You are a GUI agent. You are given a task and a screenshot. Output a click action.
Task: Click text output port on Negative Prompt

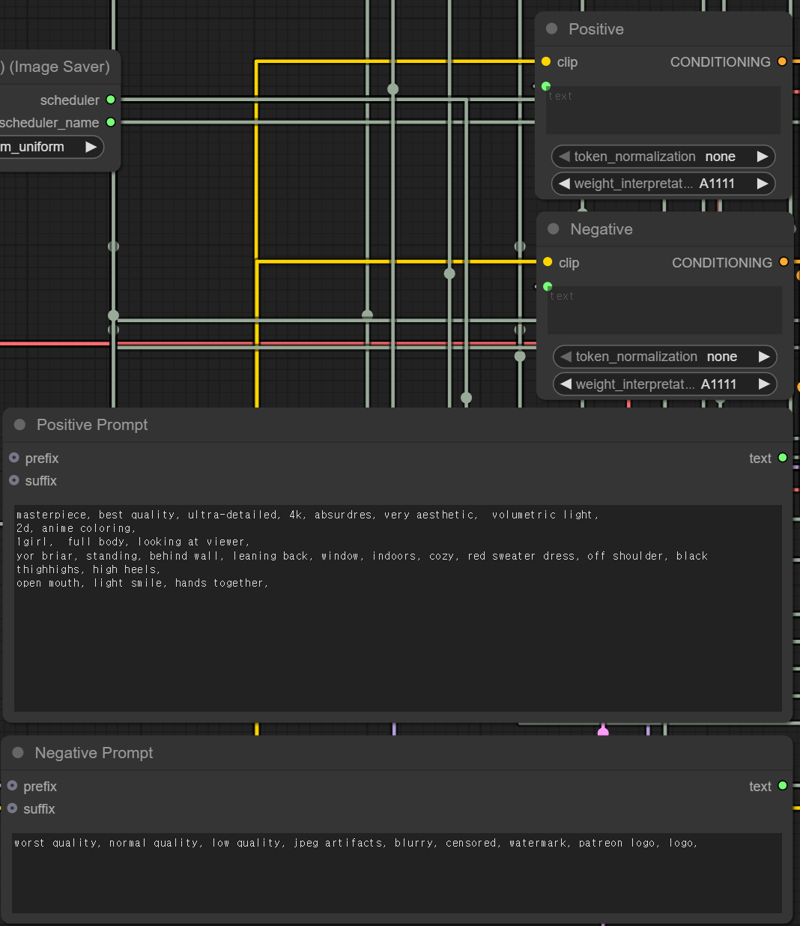tap(782, 785)
